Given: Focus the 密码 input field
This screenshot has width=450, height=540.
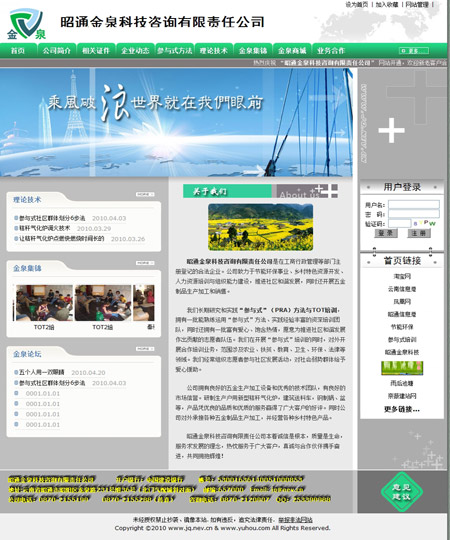Looking at the screenshot, I should tap(414, 214).
